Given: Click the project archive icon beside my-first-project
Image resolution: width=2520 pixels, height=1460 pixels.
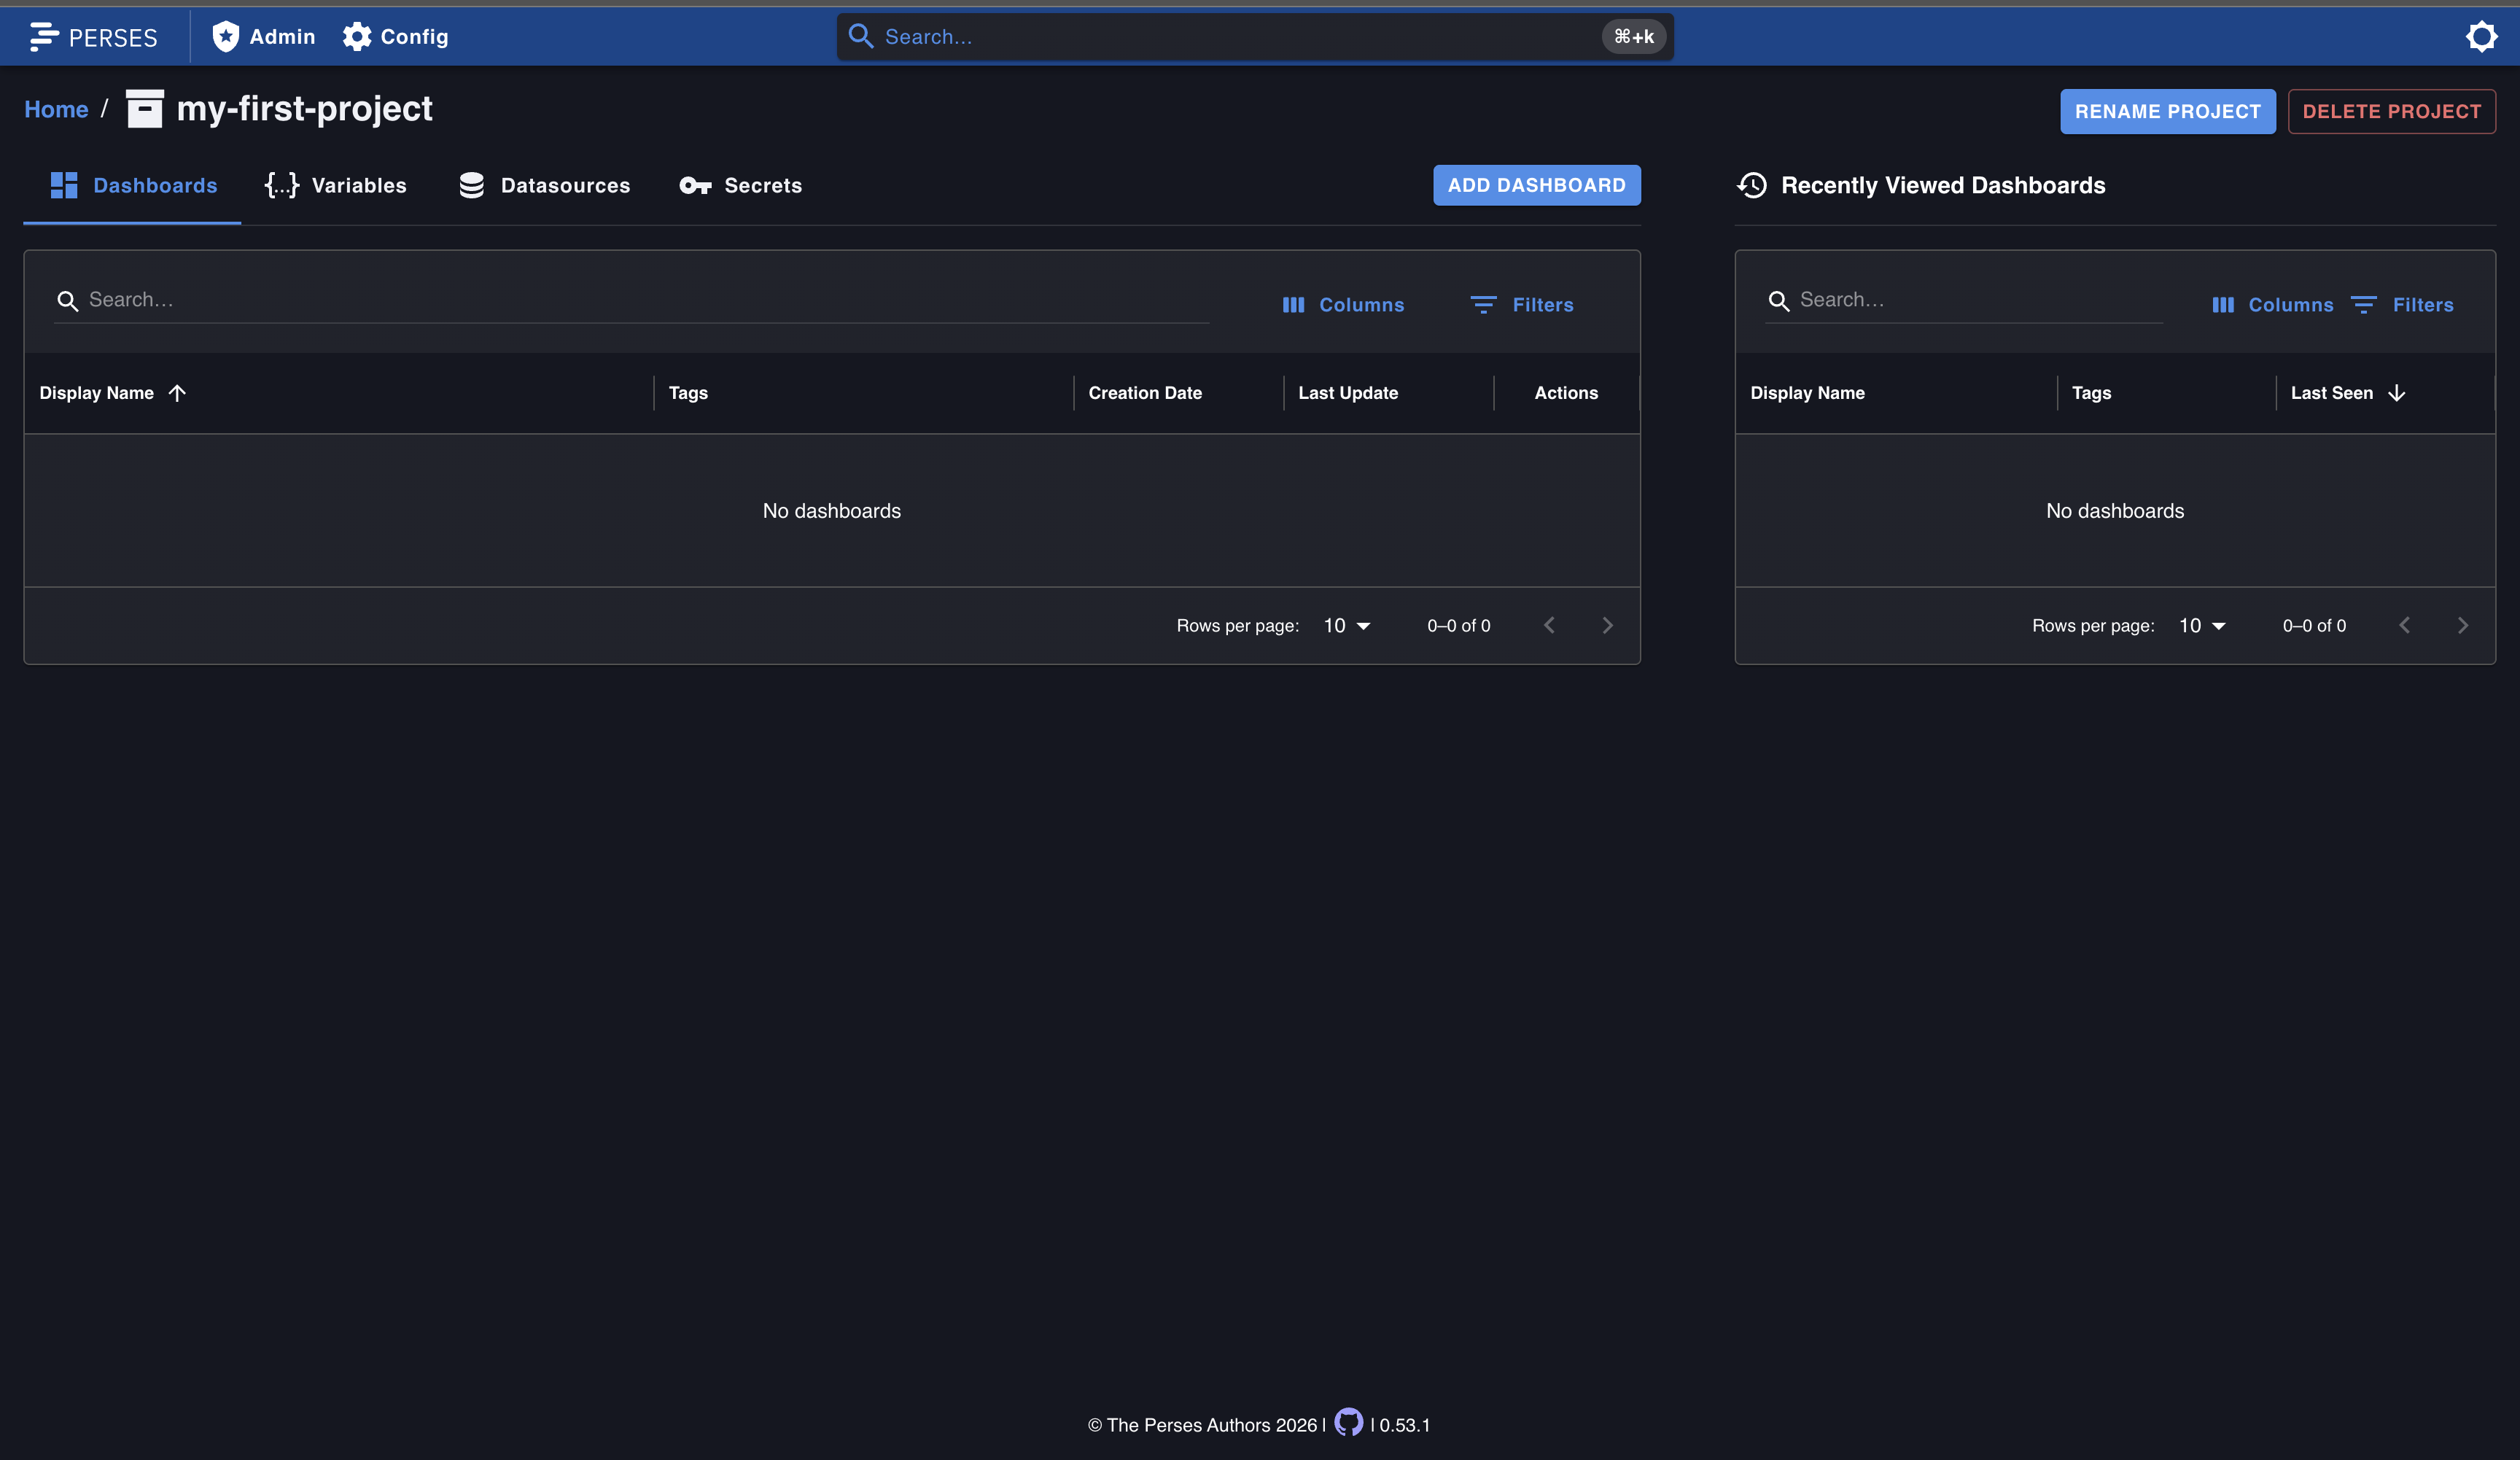Looking at the screenshot, I should tap(144, 109).
